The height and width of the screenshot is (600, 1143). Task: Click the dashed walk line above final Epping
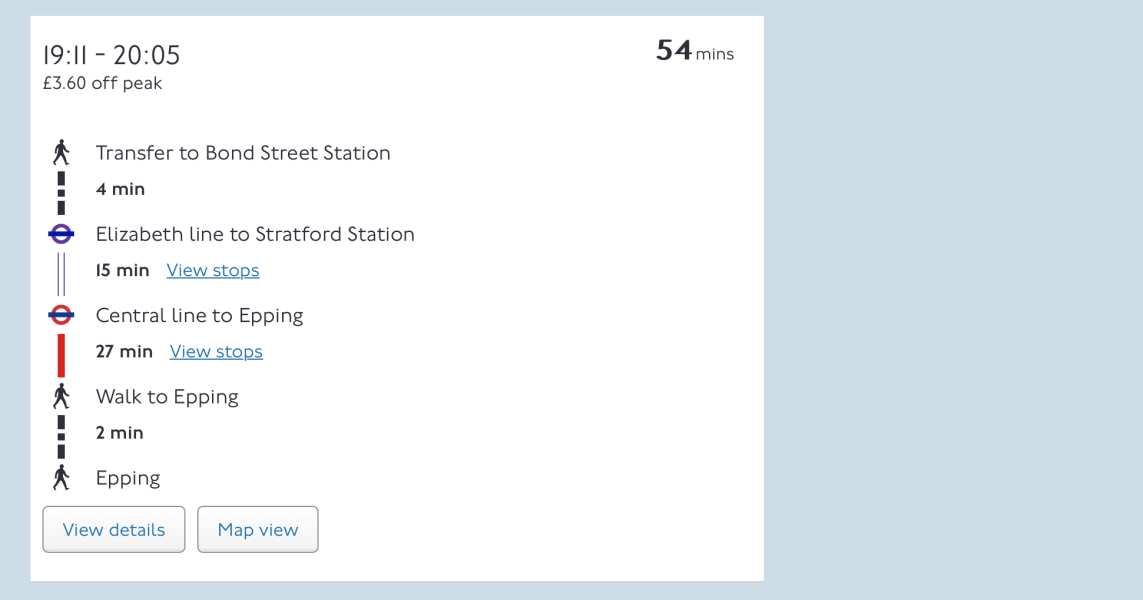(x=61, y=436)
